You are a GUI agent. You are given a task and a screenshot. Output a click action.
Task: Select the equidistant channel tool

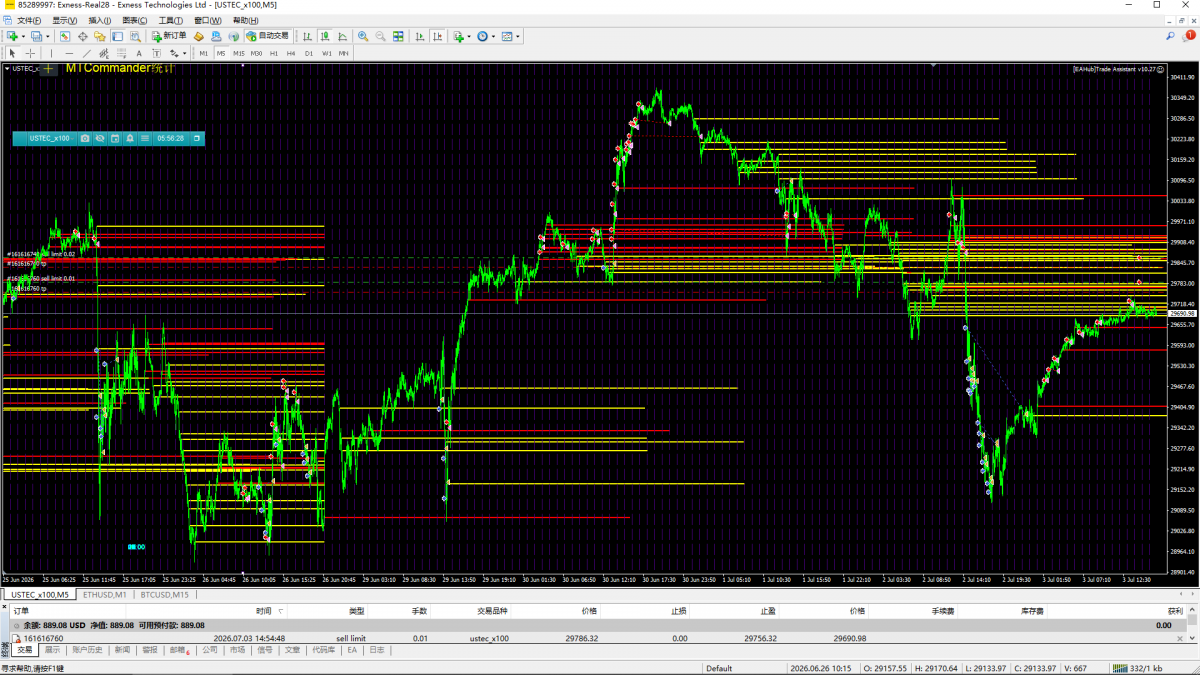tap(104, 53)
